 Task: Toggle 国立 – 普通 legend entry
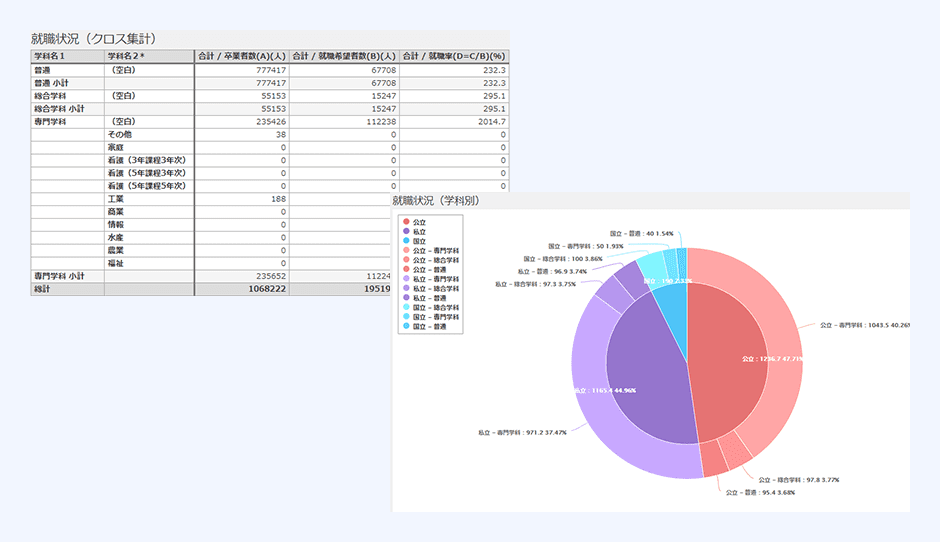pos(430,327)
